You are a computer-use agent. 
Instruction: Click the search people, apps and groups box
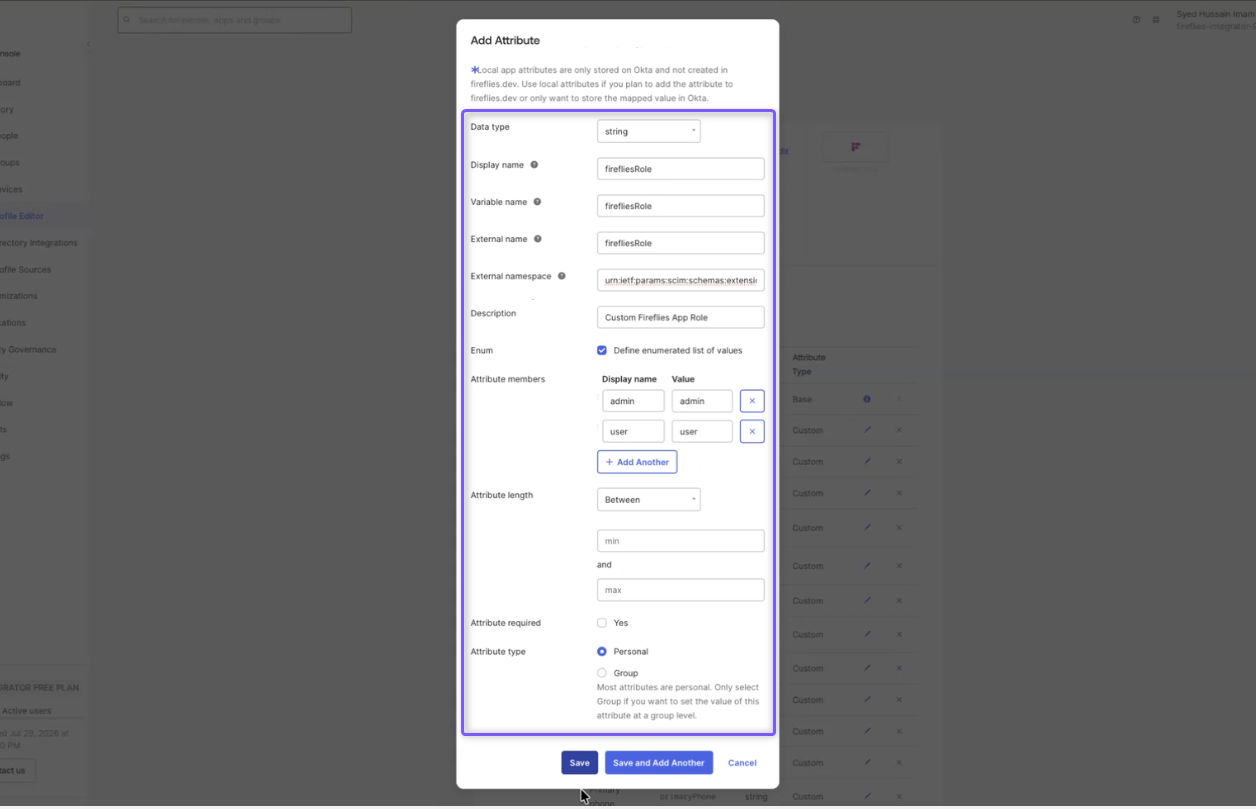click(234, 20)
